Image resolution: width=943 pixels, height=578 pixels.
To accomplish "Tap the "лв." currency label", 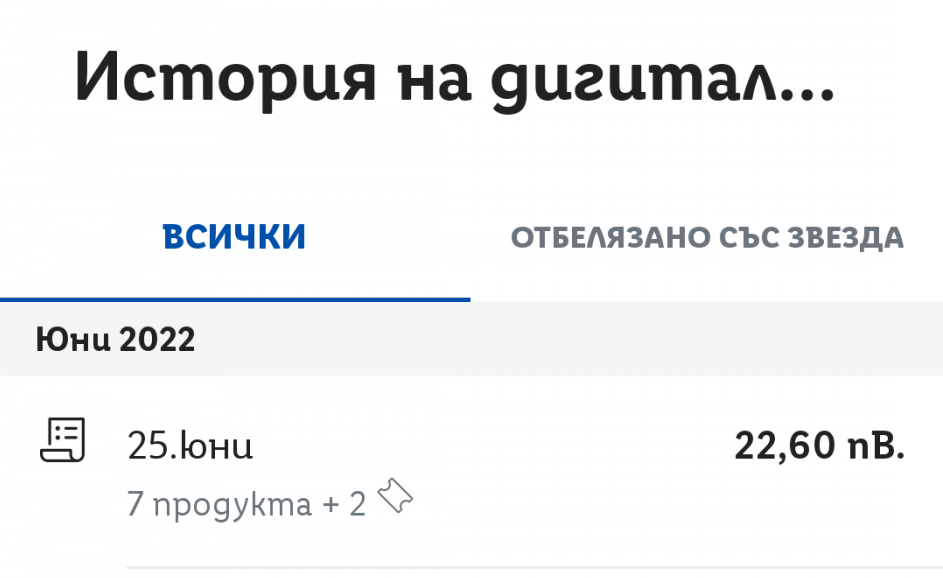I will click(x=875, y=446).
